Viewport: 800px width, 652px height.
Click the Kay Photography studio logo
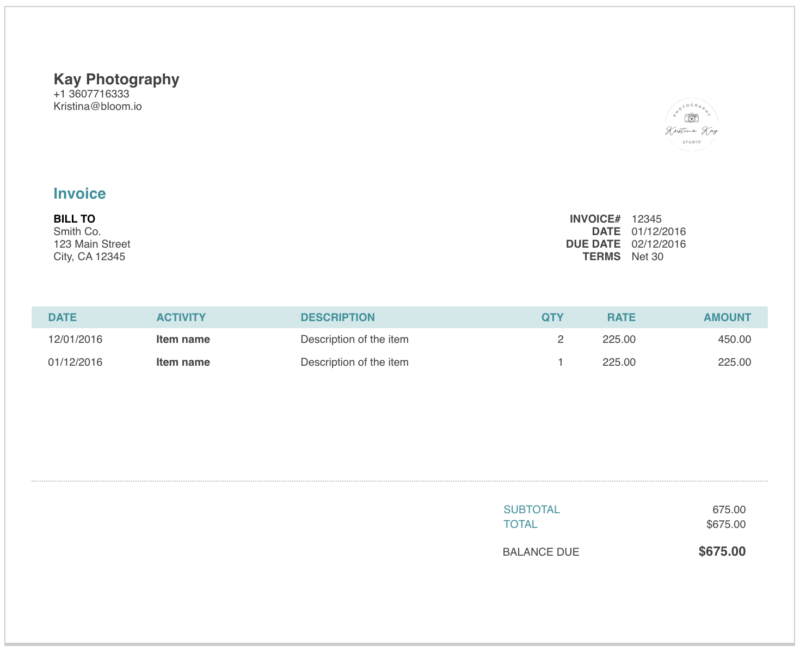point(692,124)
